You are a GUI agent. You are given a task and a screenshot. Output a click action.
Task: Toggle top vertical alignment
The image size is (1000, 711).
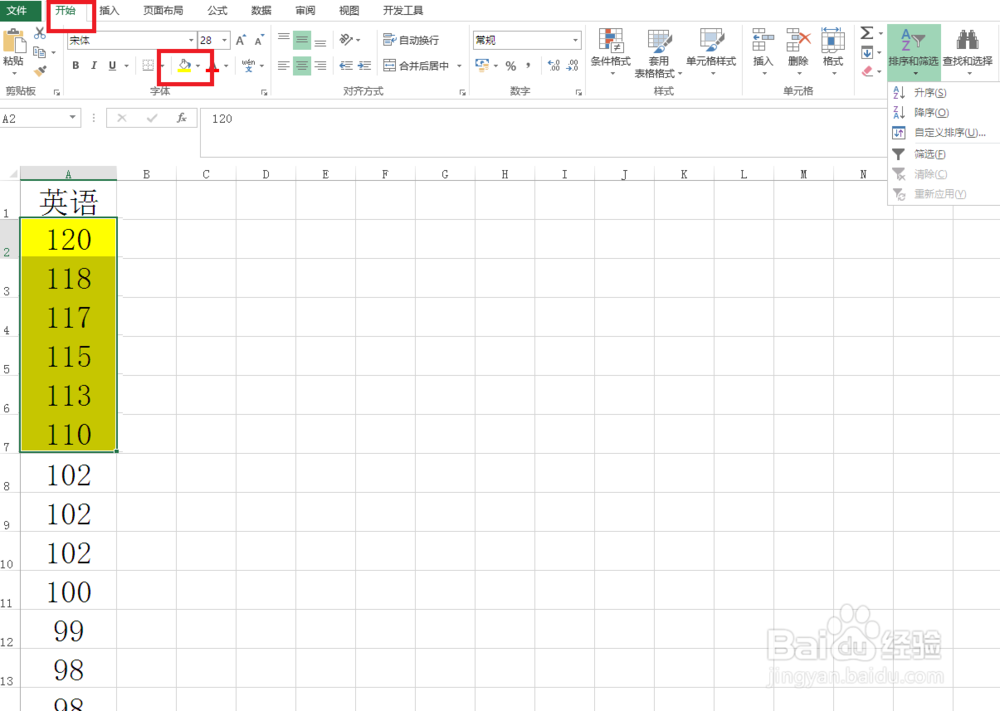284,40
